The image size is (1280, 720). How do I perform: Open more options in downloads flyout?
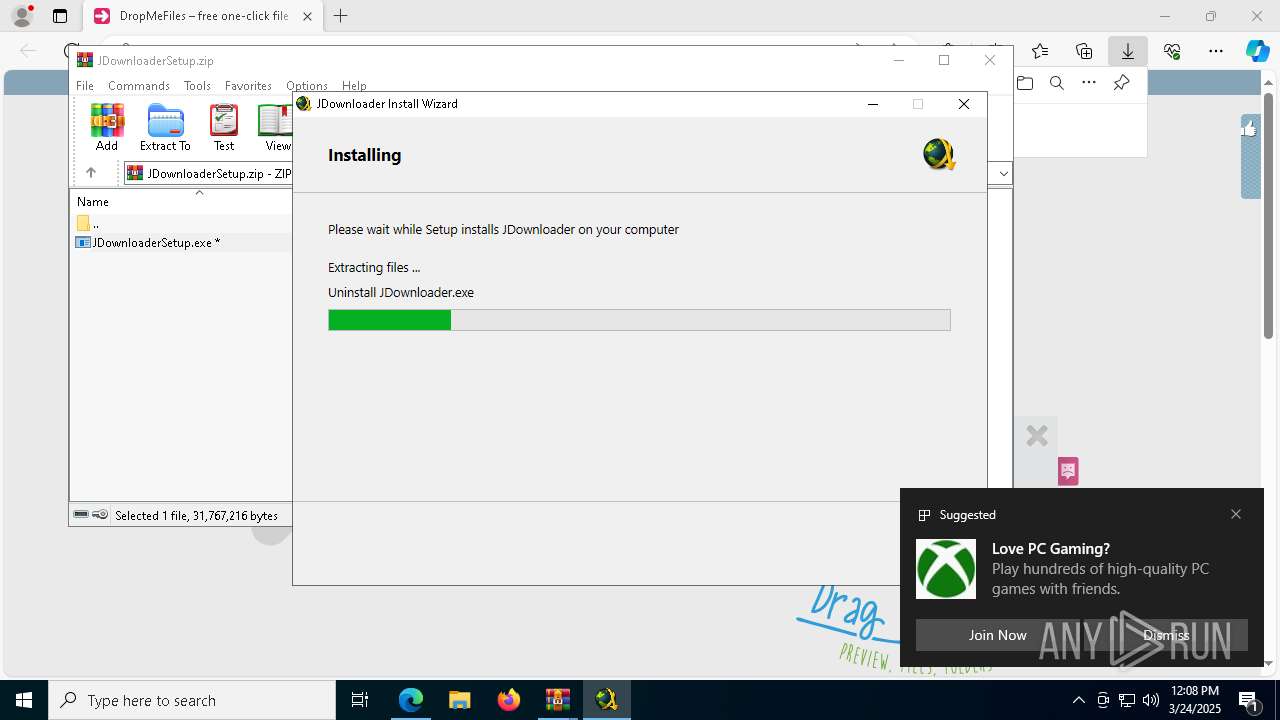click(1089, 83)
